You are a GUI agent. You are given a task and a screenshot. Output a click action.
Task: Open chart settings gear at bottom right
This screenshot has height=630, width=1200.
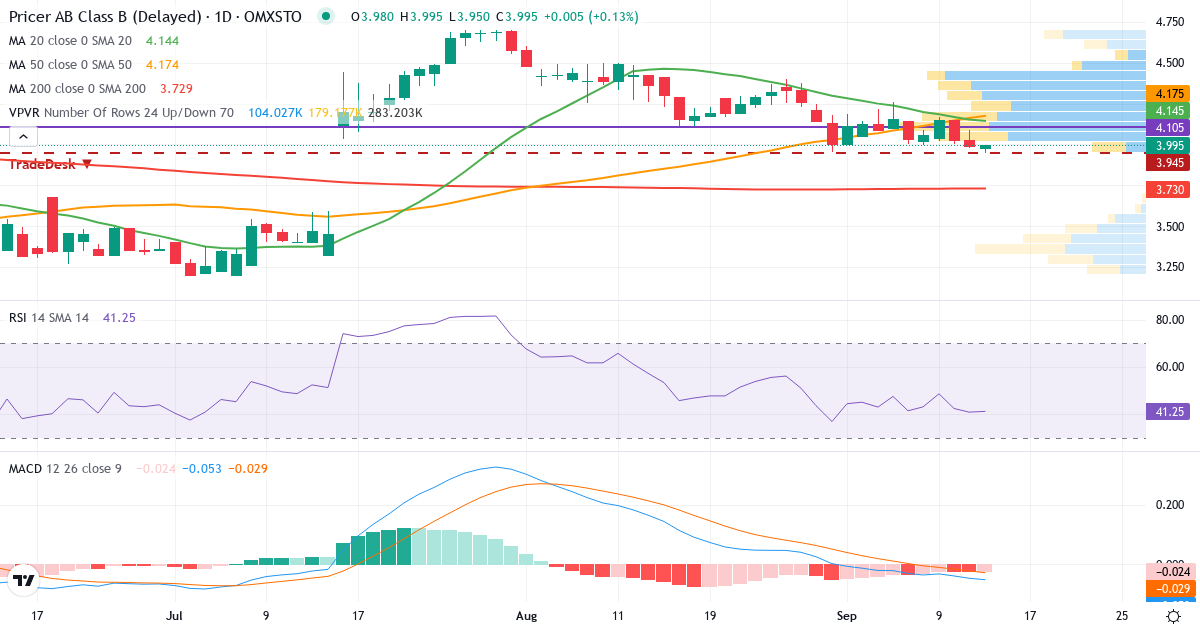pos(1173,616)
